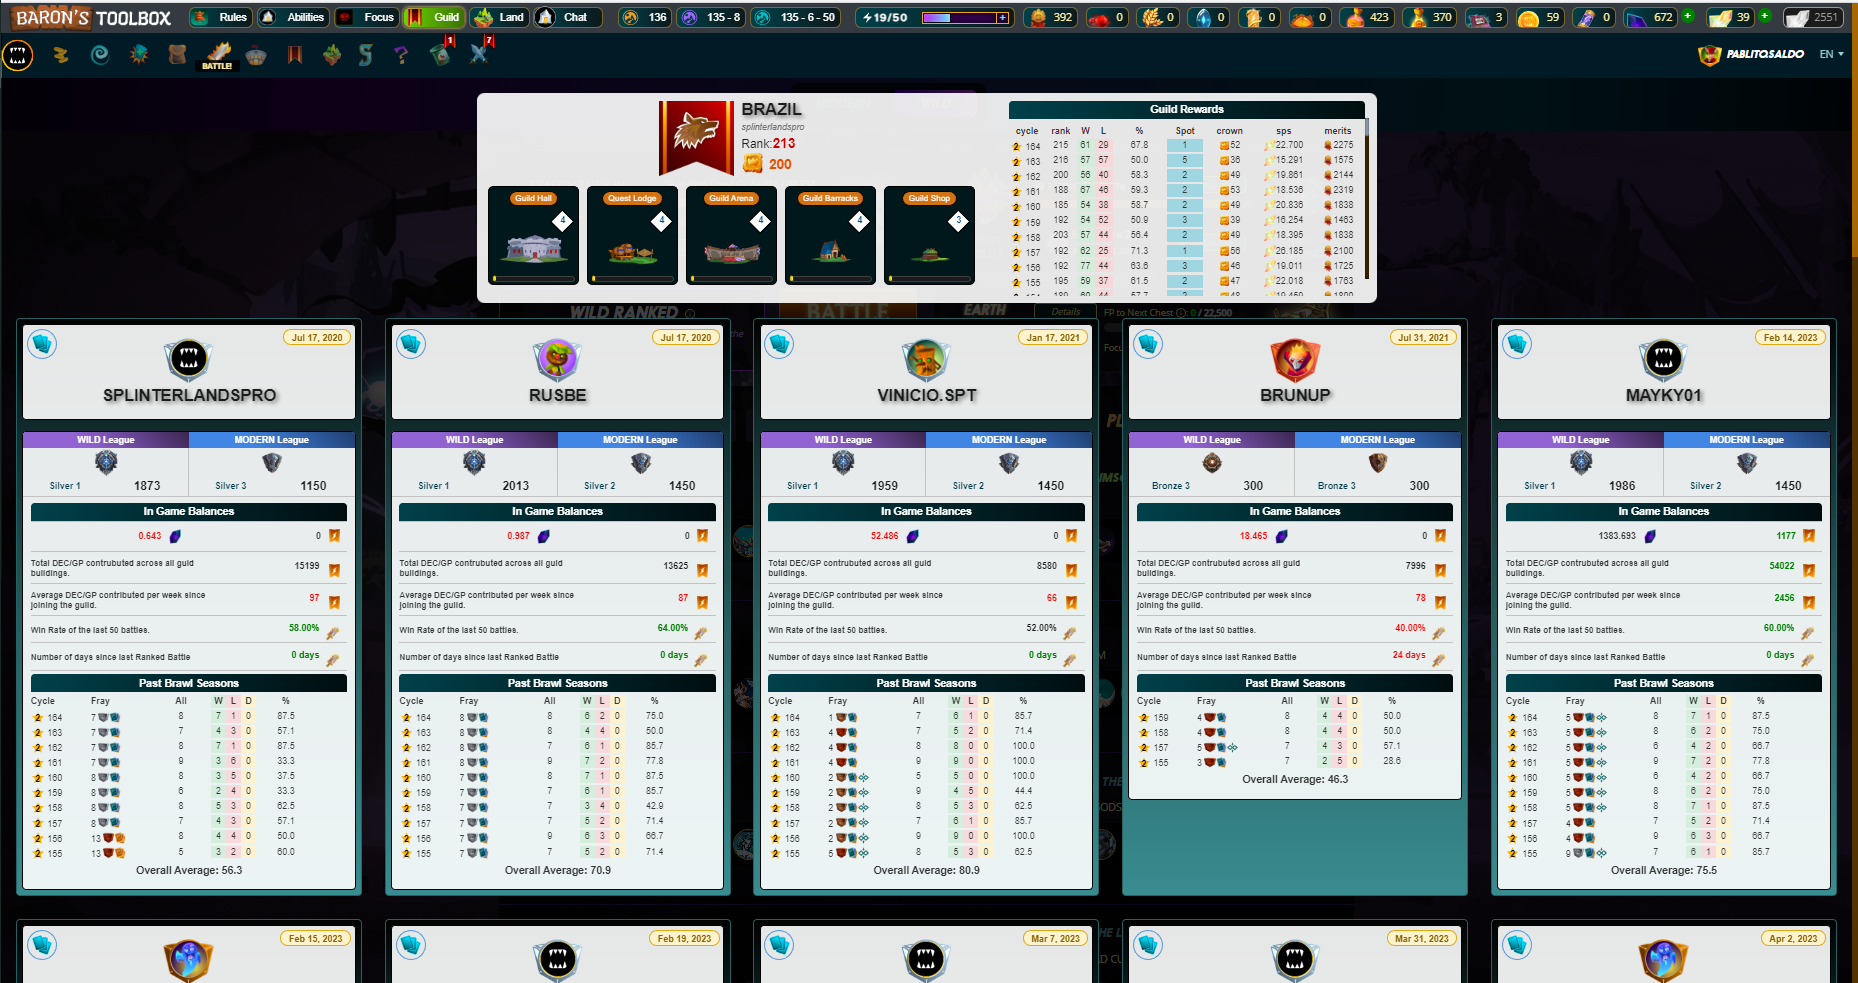Select MODERN League tab on VINICIO.SPT
The width and height of the screenshot is (1858, 983).
coord(1009,440)
